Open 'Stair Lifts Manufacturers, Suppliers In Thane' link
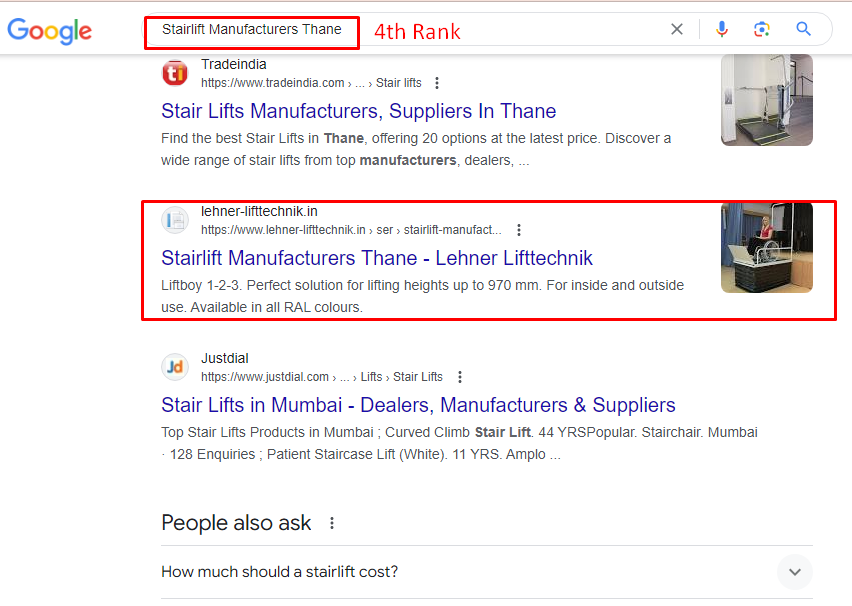 [359, 111]
